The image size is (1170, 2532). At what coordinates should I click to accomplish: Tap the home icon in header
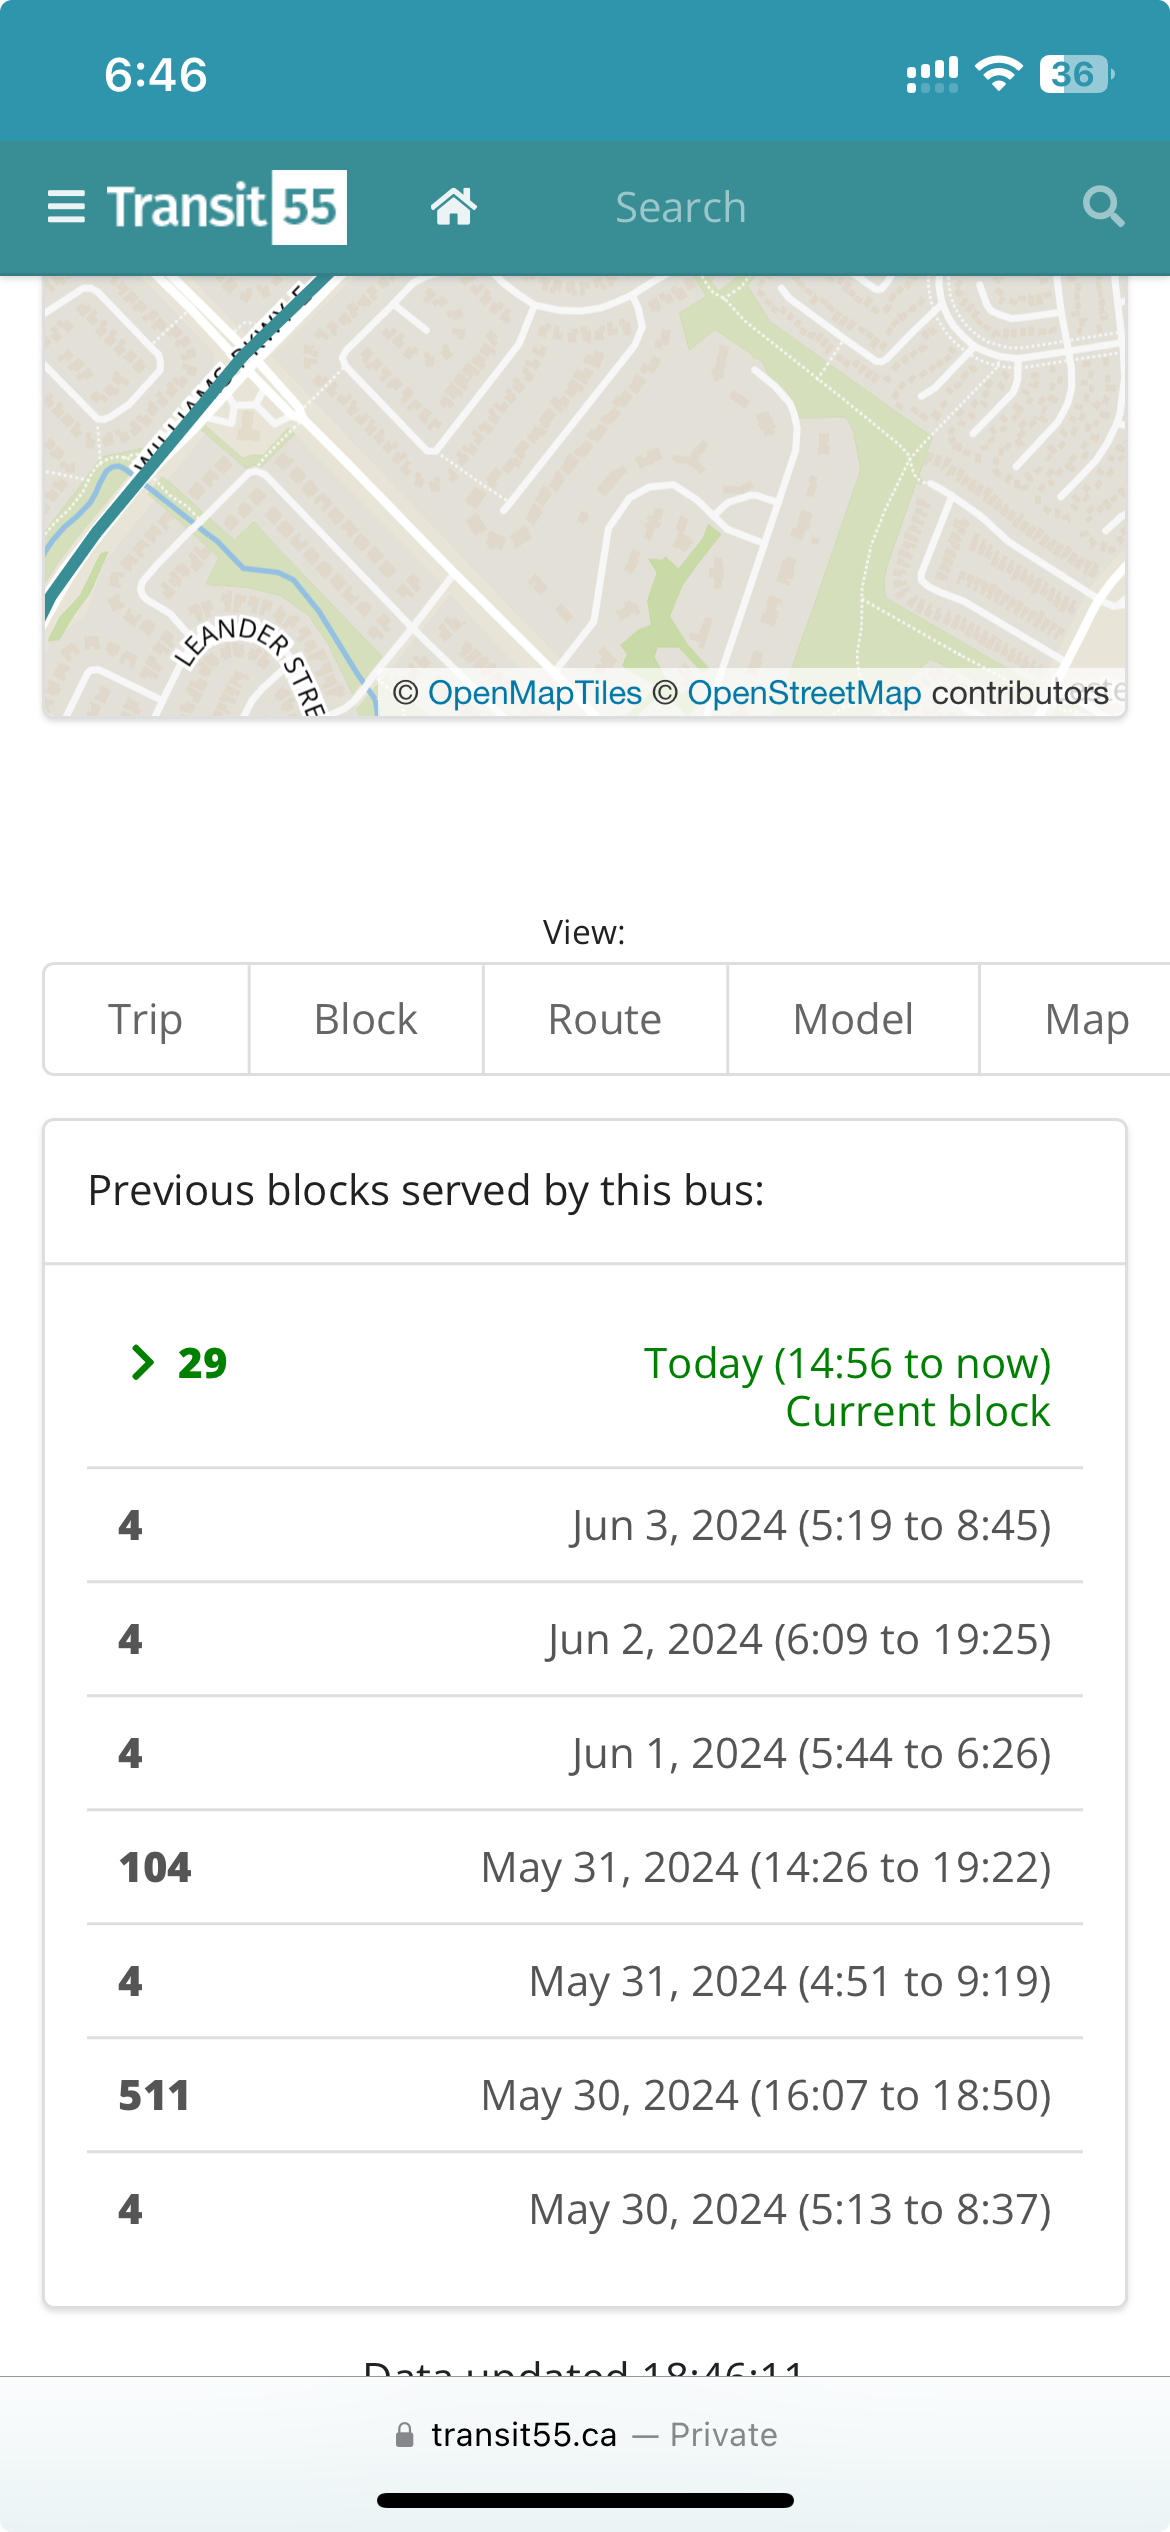pyautogui.click(x=453, y=207)
